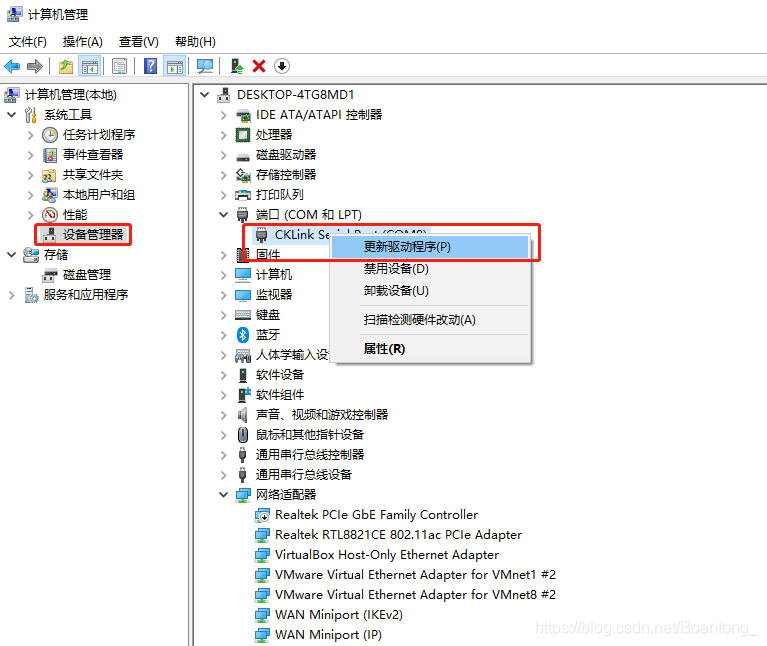The height and width of the screenshot is (646, 767).
Task: Click the red X uninstall device icon
Action: coord(259,66)
